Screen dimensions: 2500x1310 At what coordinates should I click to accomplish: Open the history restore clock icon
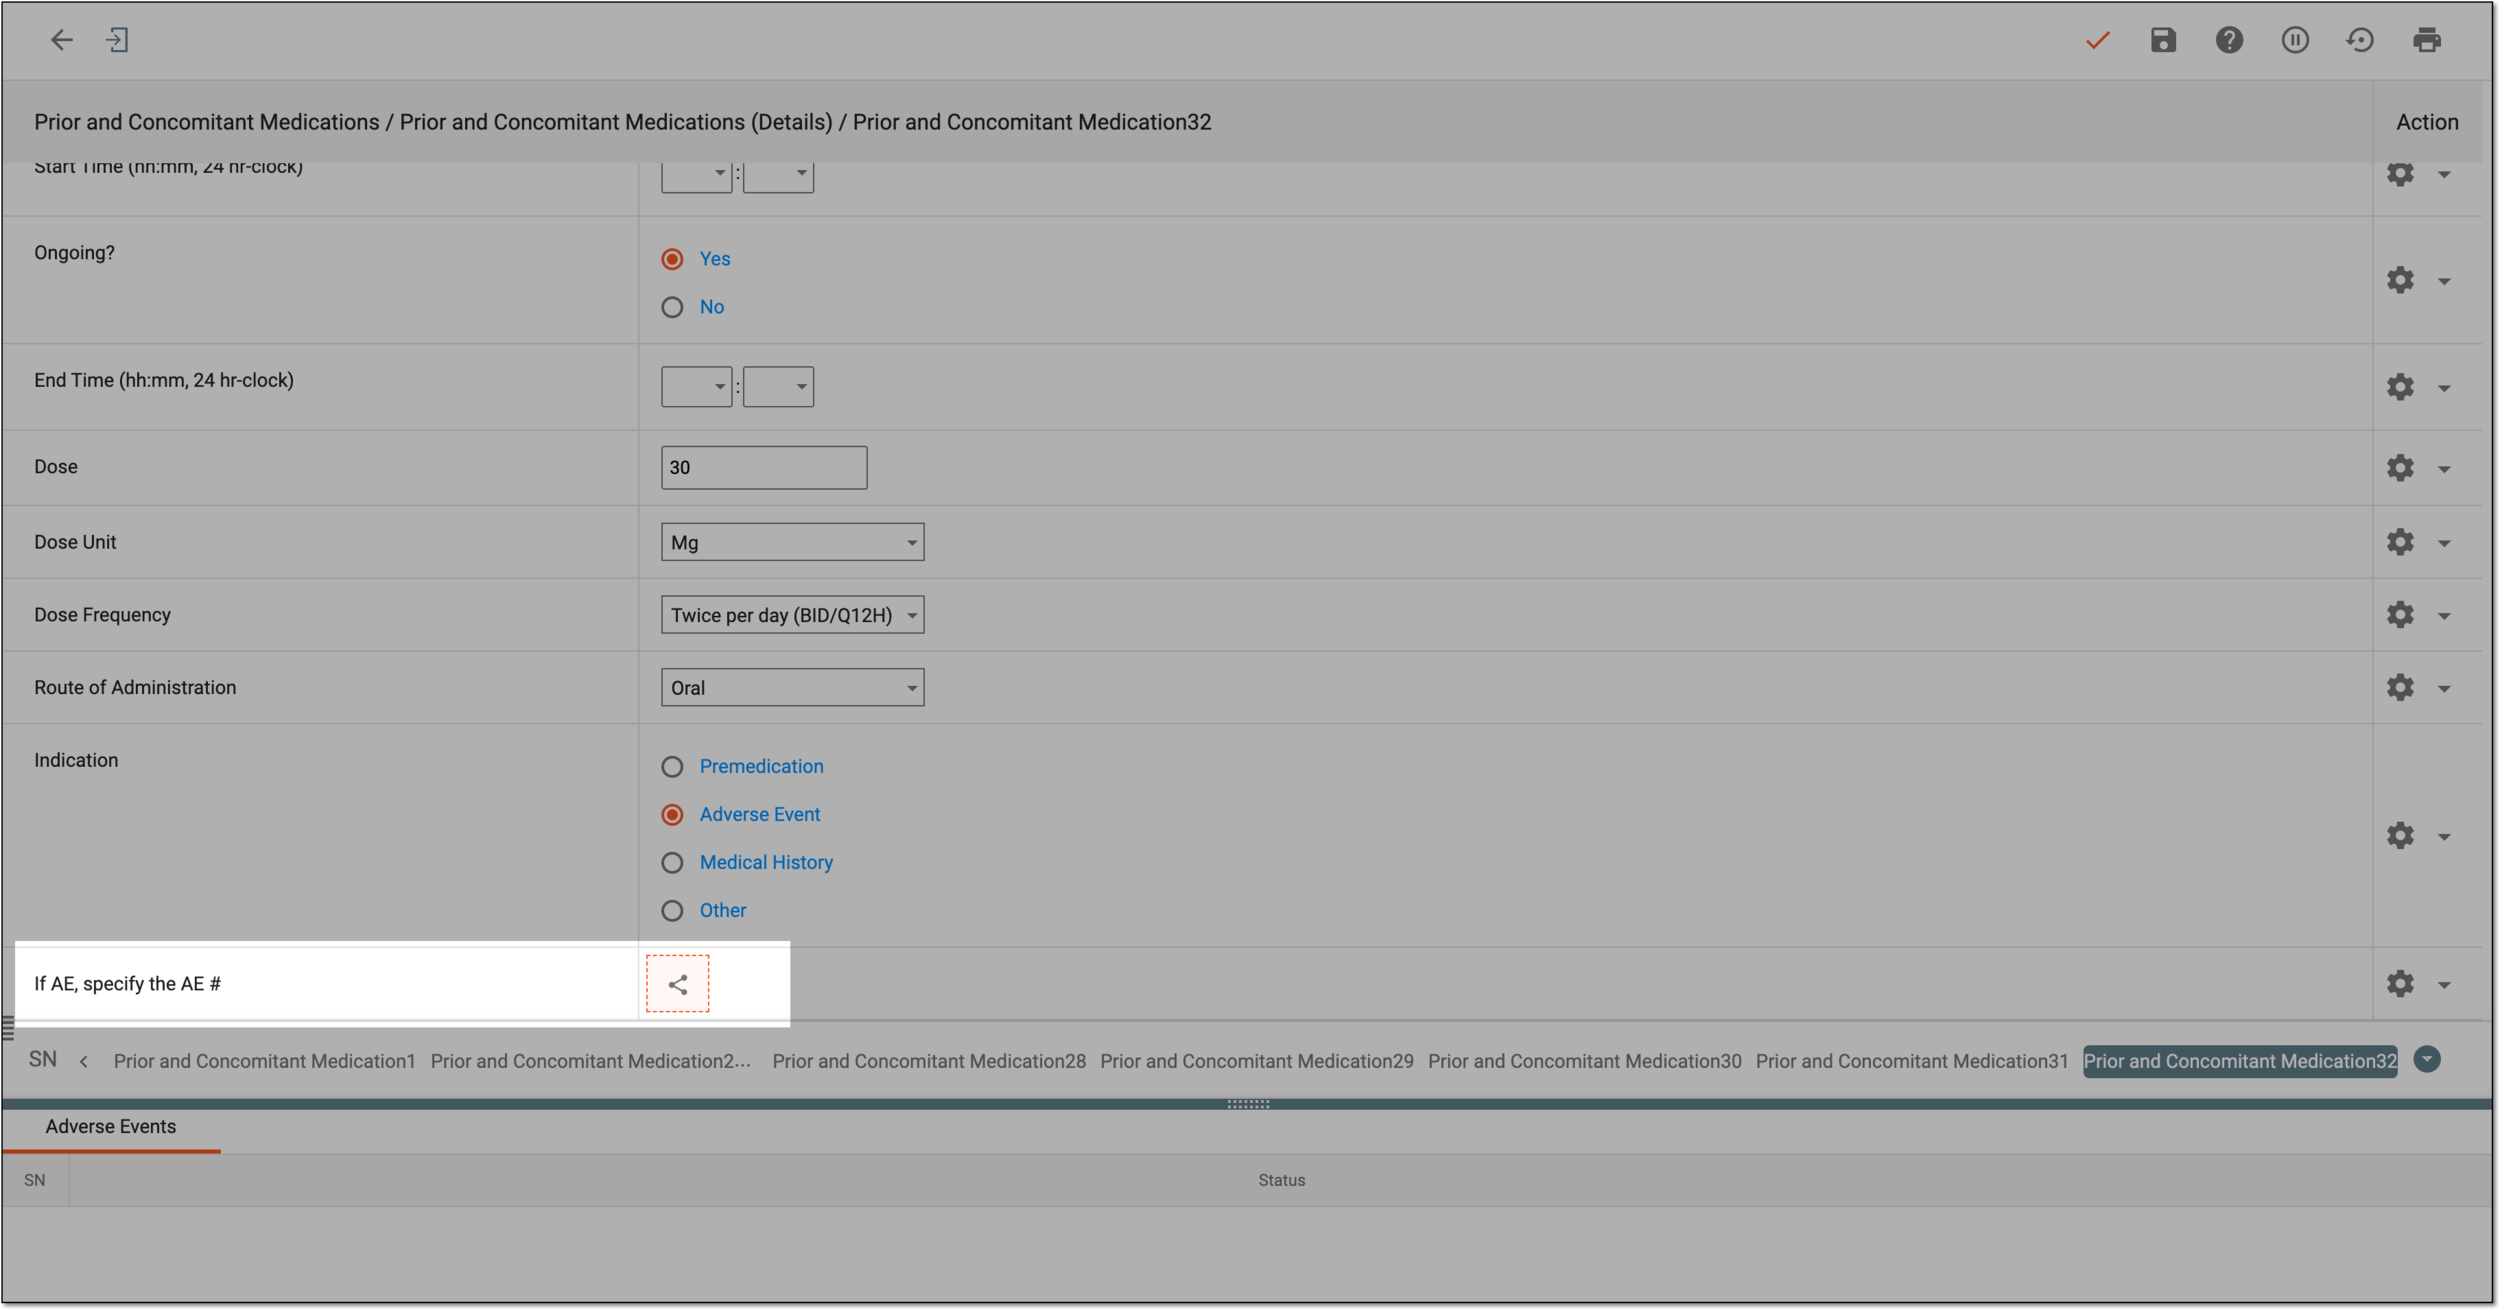point(2360,40)
